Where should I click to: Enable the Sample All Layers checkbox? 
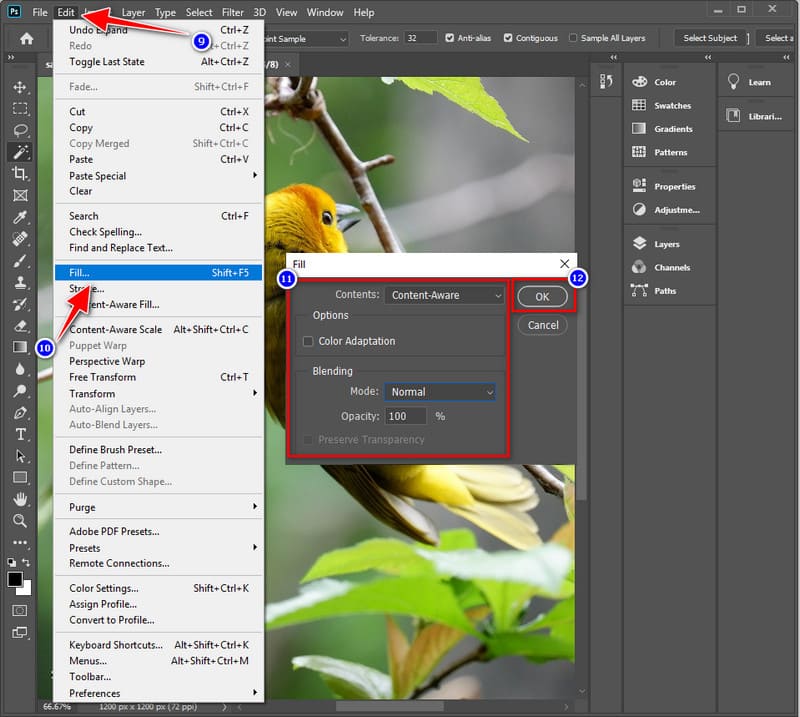click(573, 38)
